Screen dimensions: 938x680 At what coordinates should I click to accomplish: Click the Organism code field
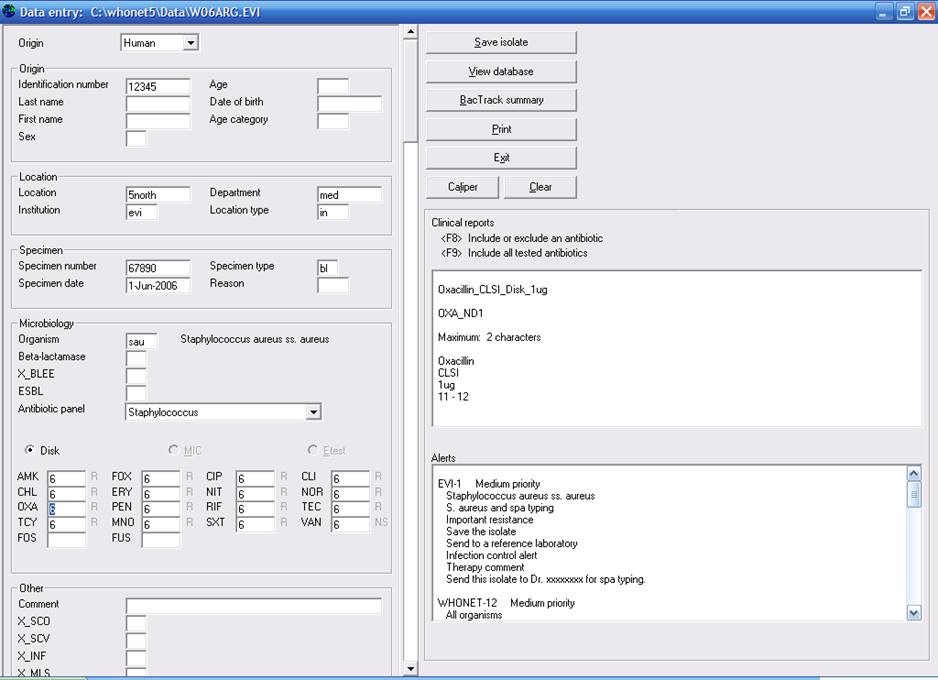pos(141,341)
